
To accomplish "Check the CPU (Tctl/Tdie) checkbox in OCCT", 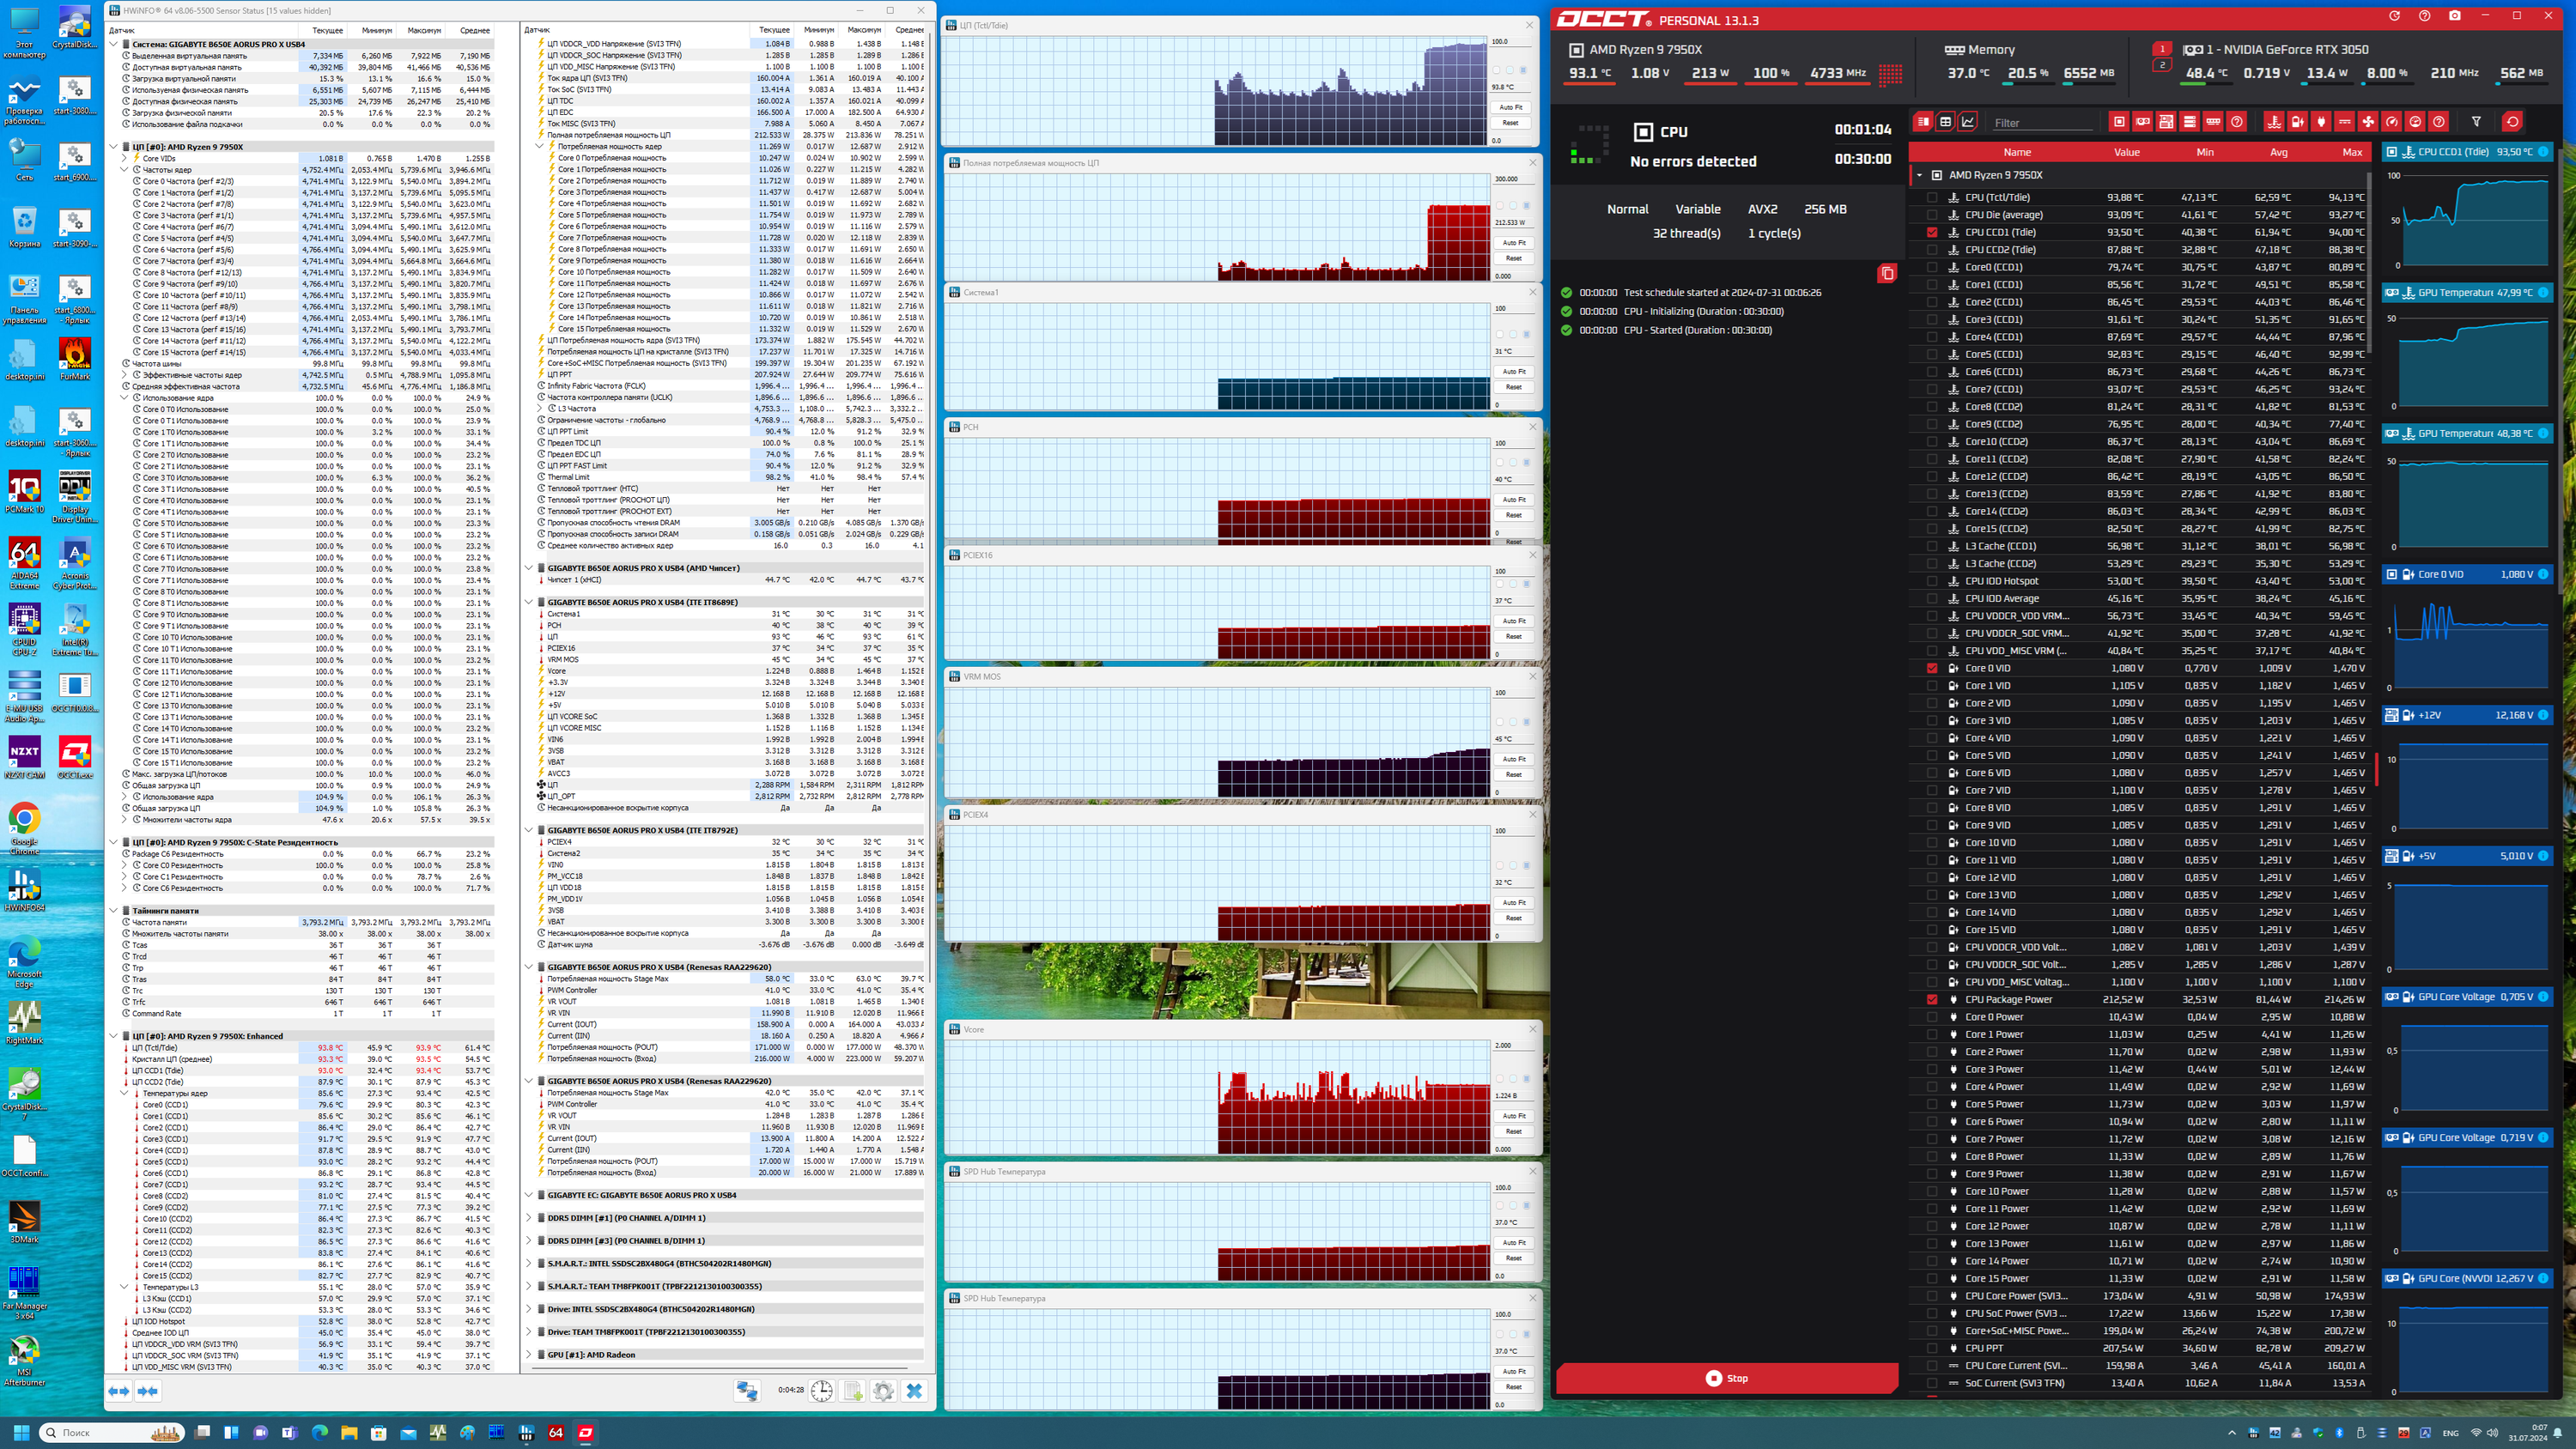I will click(x=1932, y=198).
